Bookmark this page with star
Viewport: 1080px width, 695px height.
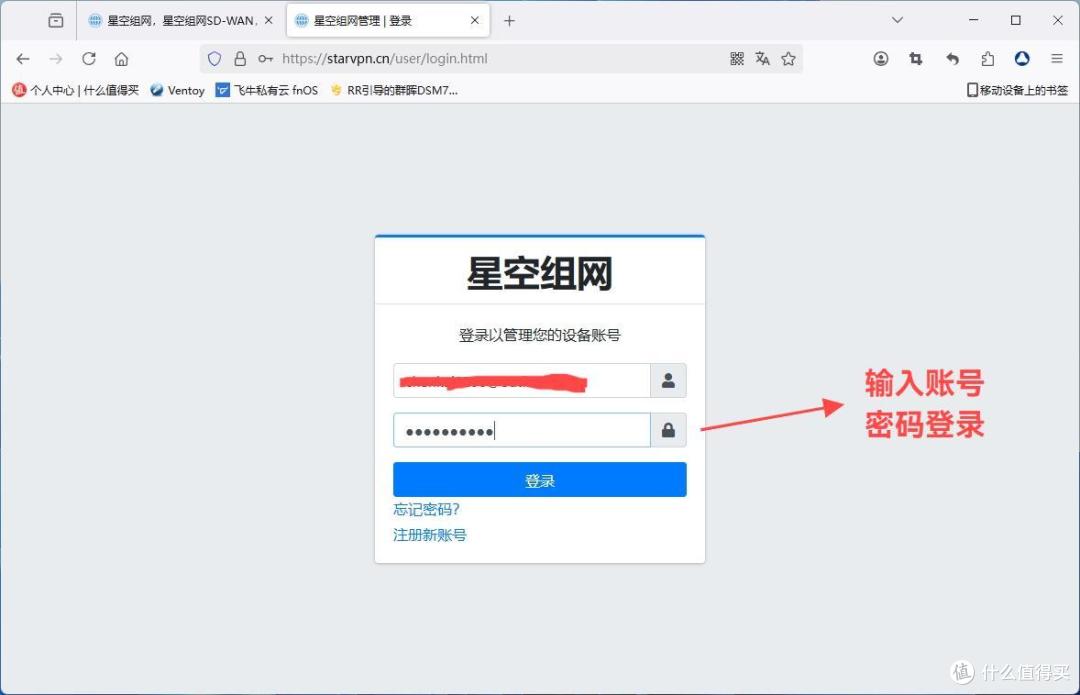tap(789, 59)
